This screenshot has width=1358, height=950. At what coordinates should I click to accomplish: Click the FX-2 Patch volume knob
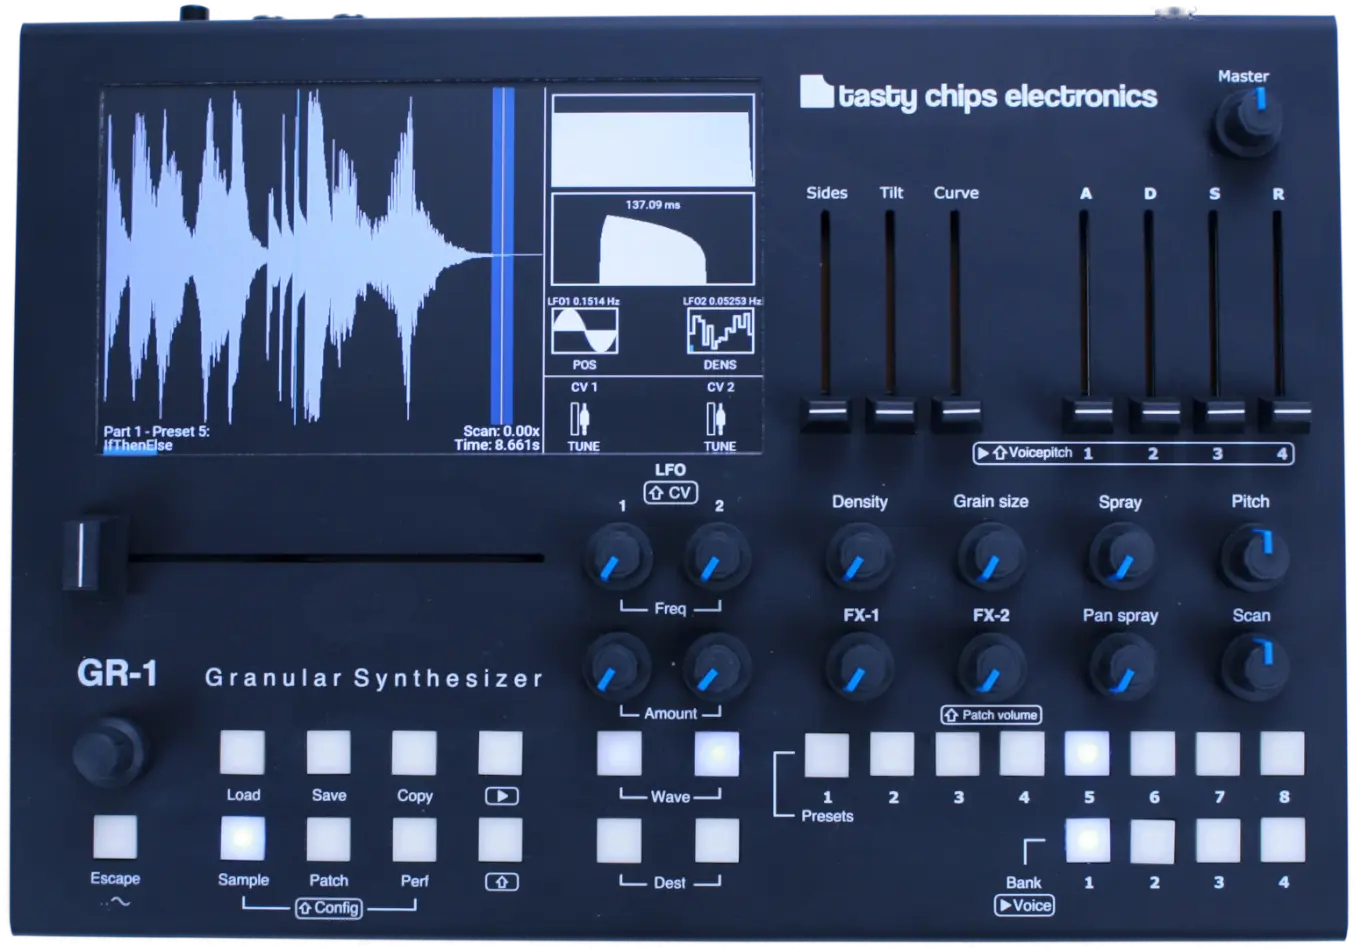pos(990,667)
